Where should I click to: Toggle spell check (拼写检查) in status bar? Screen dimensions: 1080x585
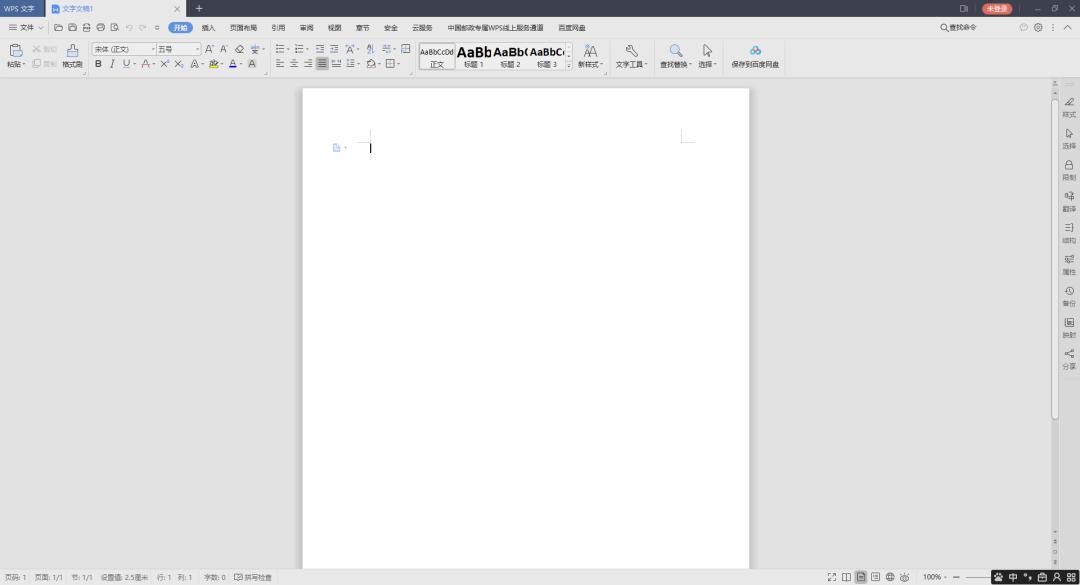click(253, 577)
